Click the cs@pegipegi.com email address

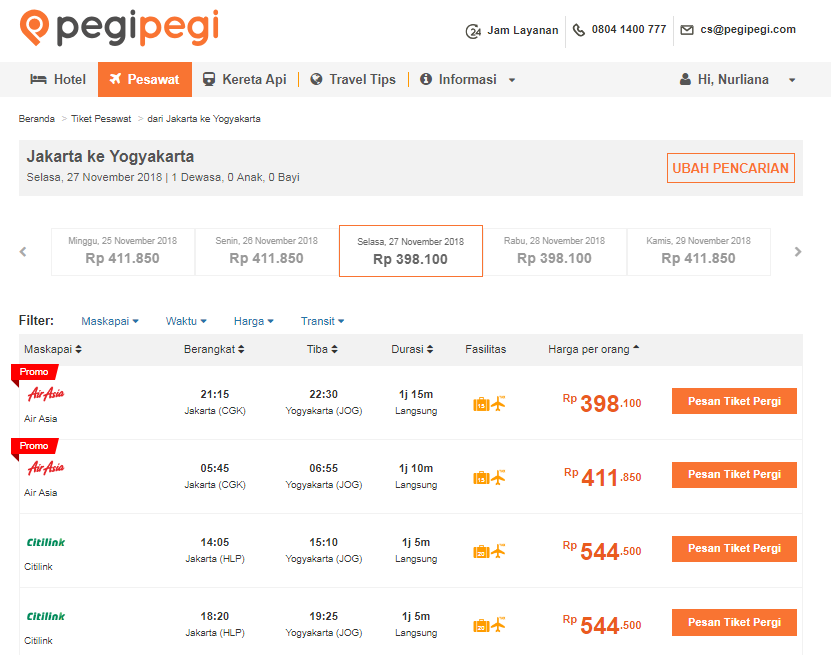pos(748,30)
